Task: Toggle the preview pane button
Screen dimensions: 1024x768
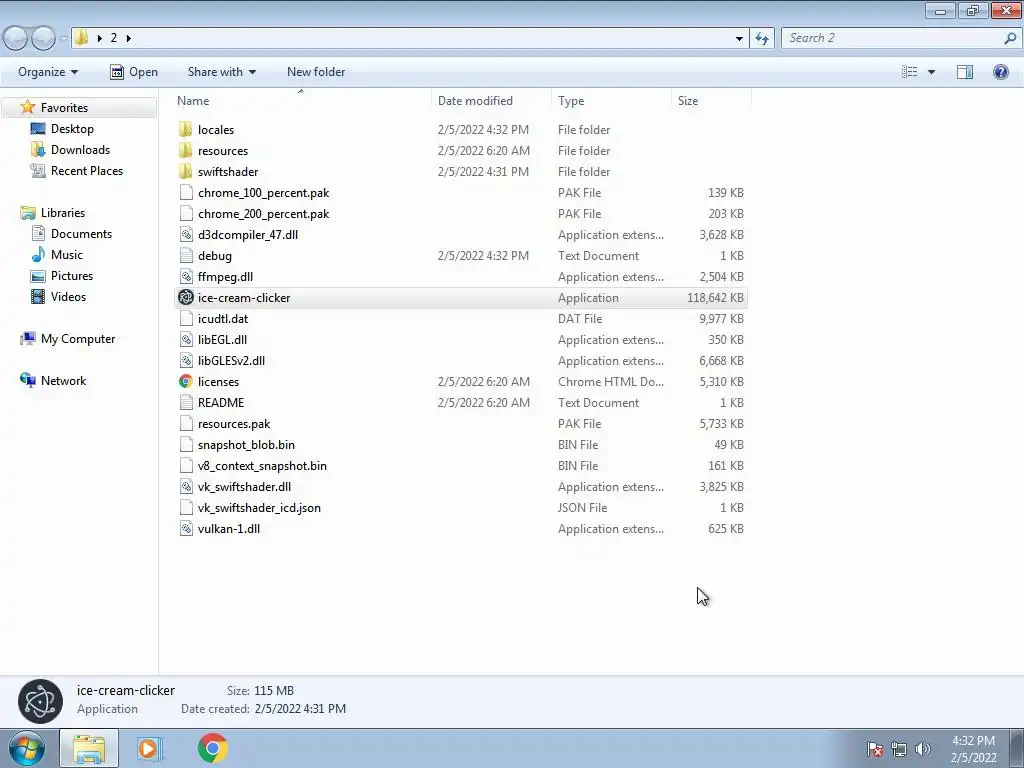Action: 965,72
